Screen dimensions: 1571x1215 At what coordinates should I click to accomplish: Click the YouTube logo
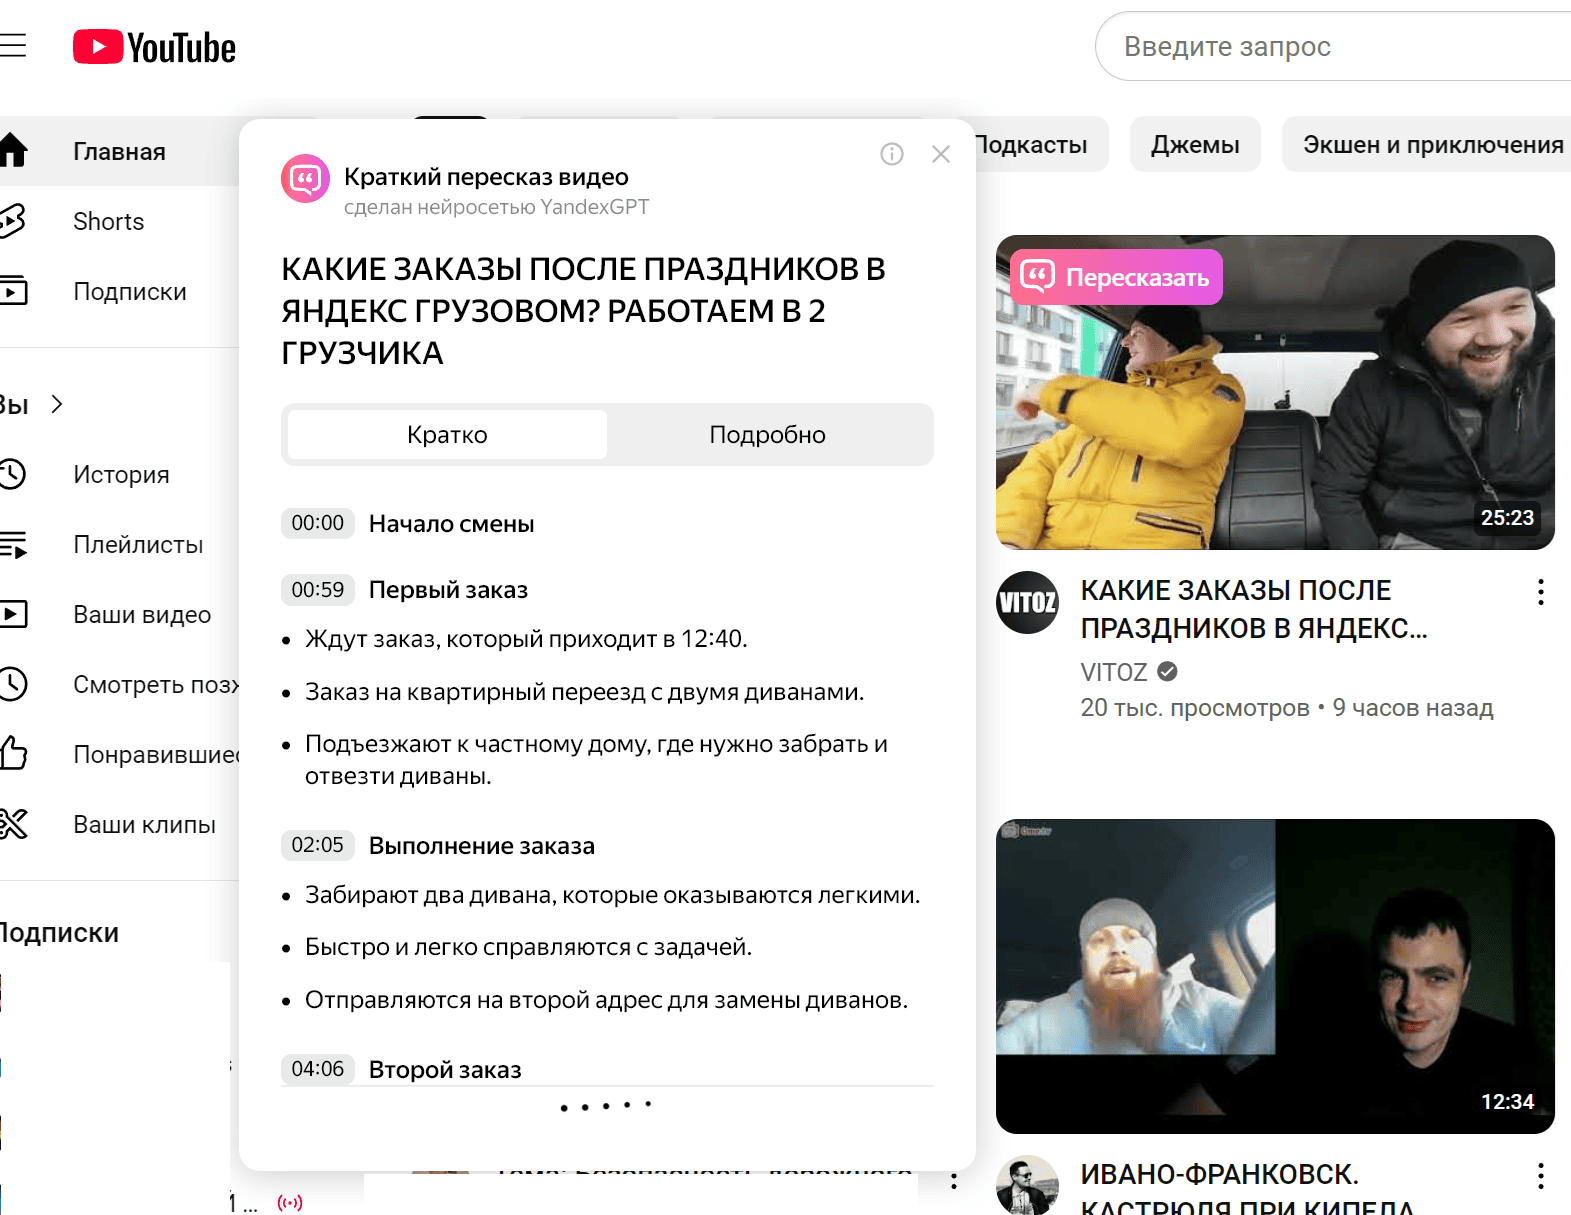(154, 47)
